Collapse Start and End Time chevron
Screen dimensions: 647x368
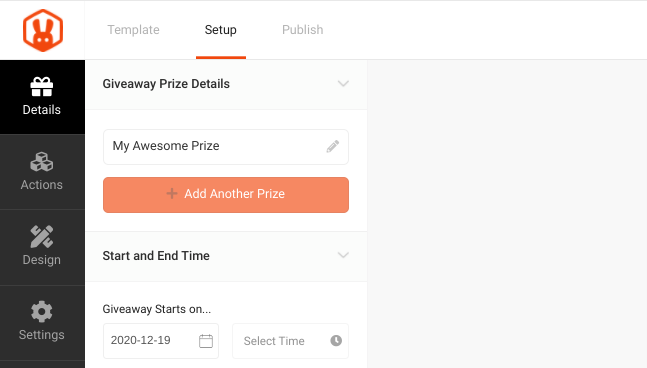tap(343, 255)
